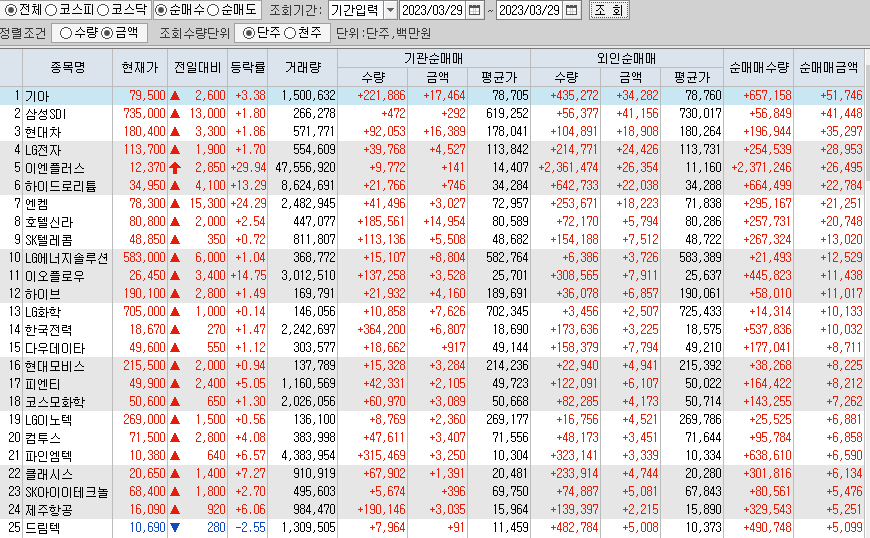Choose the 순매도 radio option
This screenshot has height=538, width=870.
point(213,10)
